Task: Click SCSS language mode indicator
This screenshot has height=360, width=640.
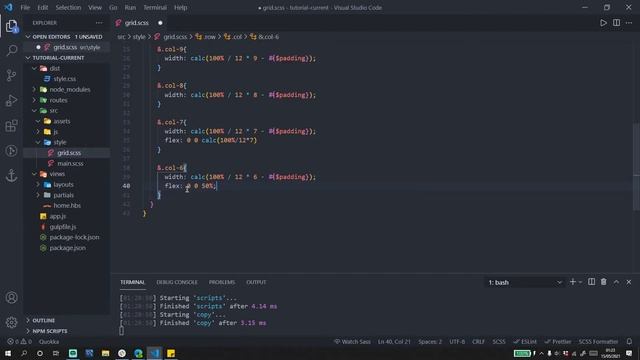Action: 499,342
